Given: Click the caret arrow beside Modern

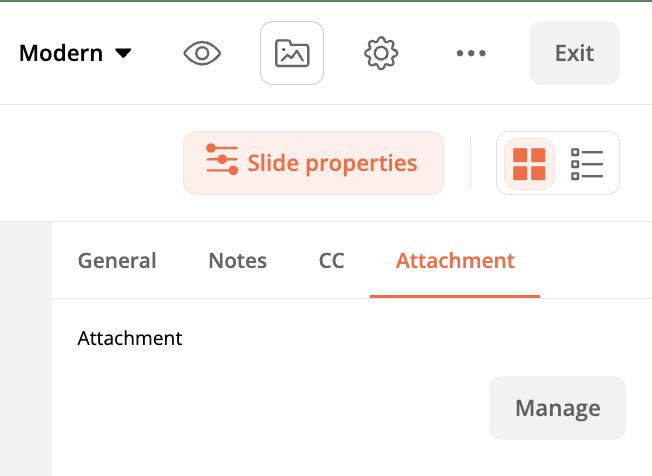Looking at the screenshot, I should click(x=124, y=53).
